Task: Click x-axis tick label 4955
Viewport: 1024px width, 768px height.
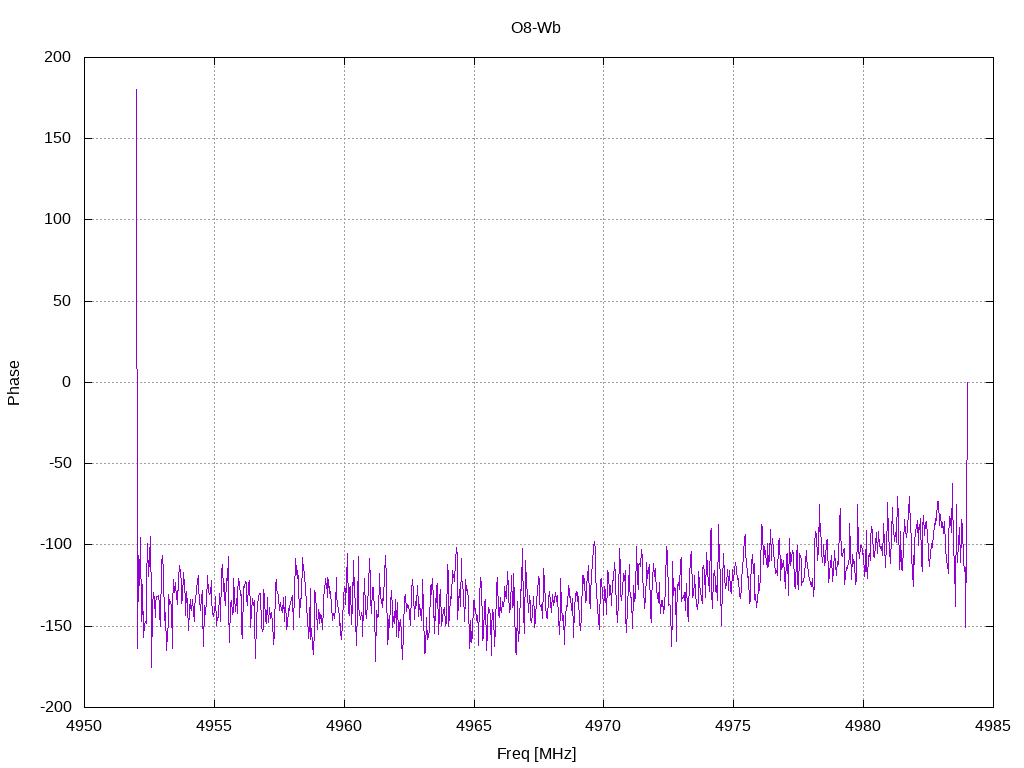Action: [214, 726]
